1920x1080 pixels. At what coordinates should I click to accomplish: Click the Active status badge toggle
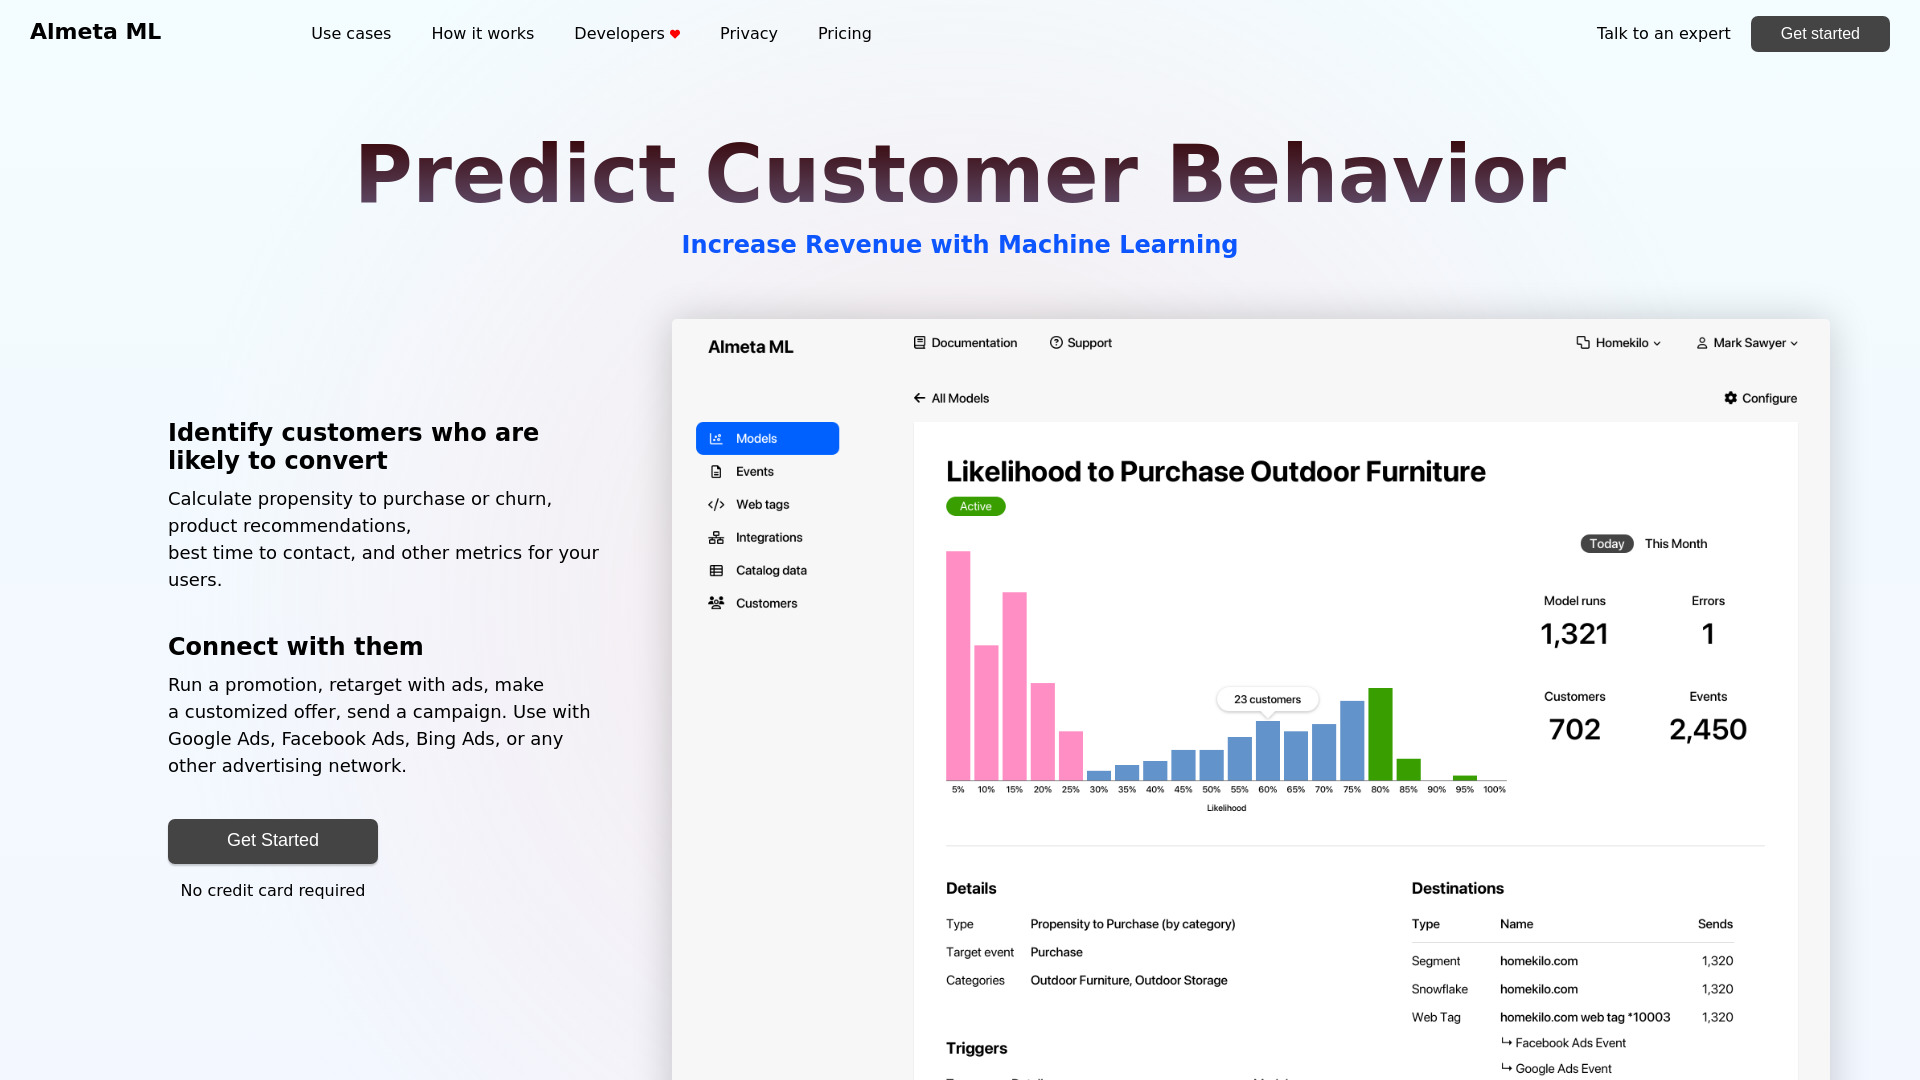tap(975, 506)
